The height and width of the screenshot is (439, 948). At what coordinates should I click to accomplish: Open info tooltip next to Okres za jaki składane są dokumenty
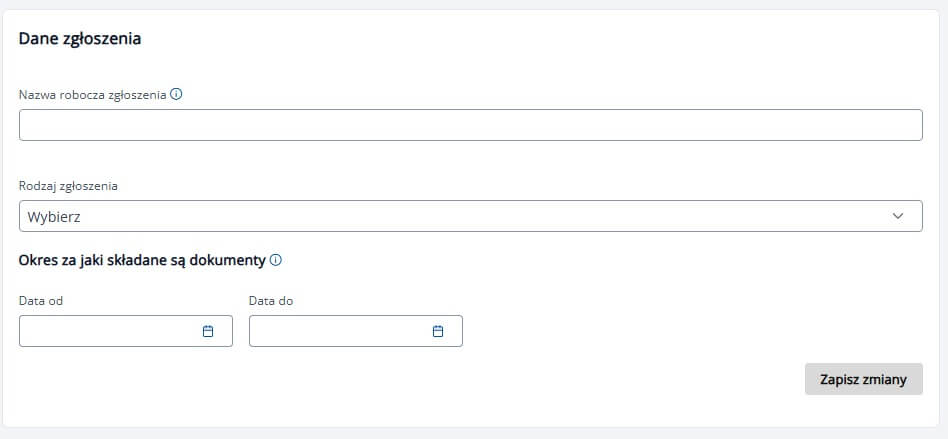coord(276,261)
